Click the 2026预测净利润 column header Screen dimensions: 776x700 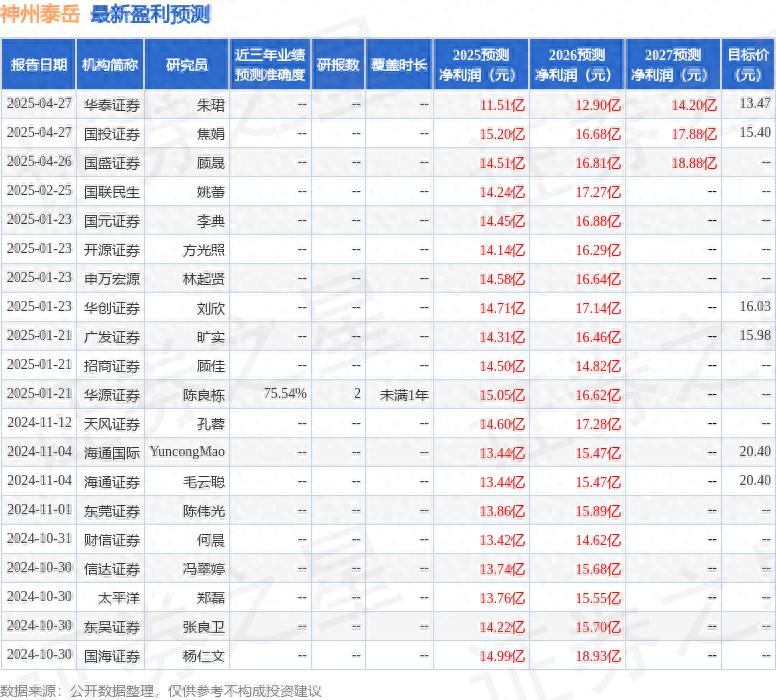577,64
